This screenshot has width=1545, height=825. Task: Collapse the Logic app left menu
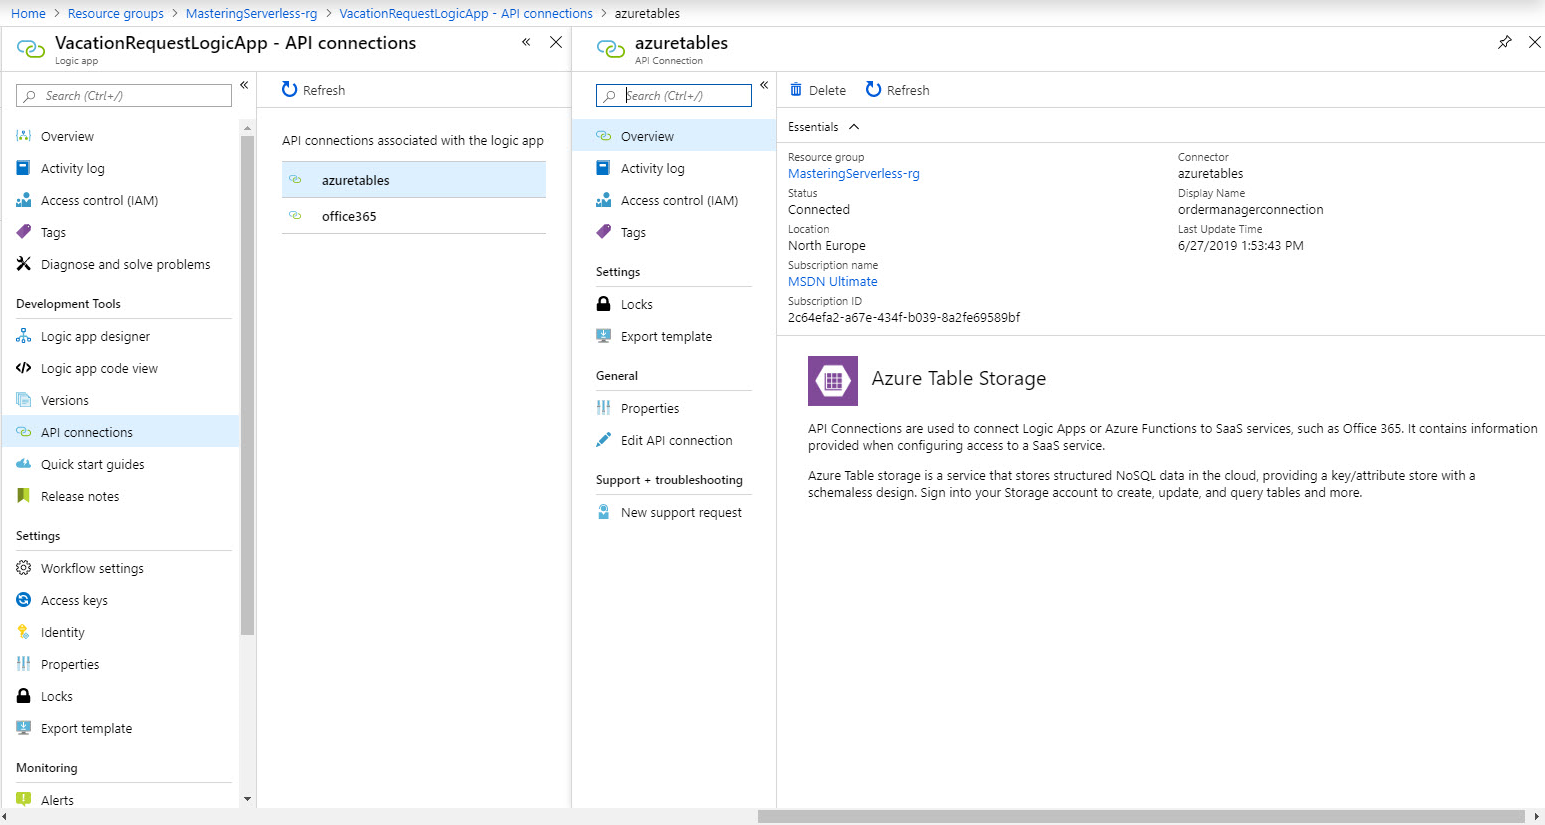[x=244, y=85]
